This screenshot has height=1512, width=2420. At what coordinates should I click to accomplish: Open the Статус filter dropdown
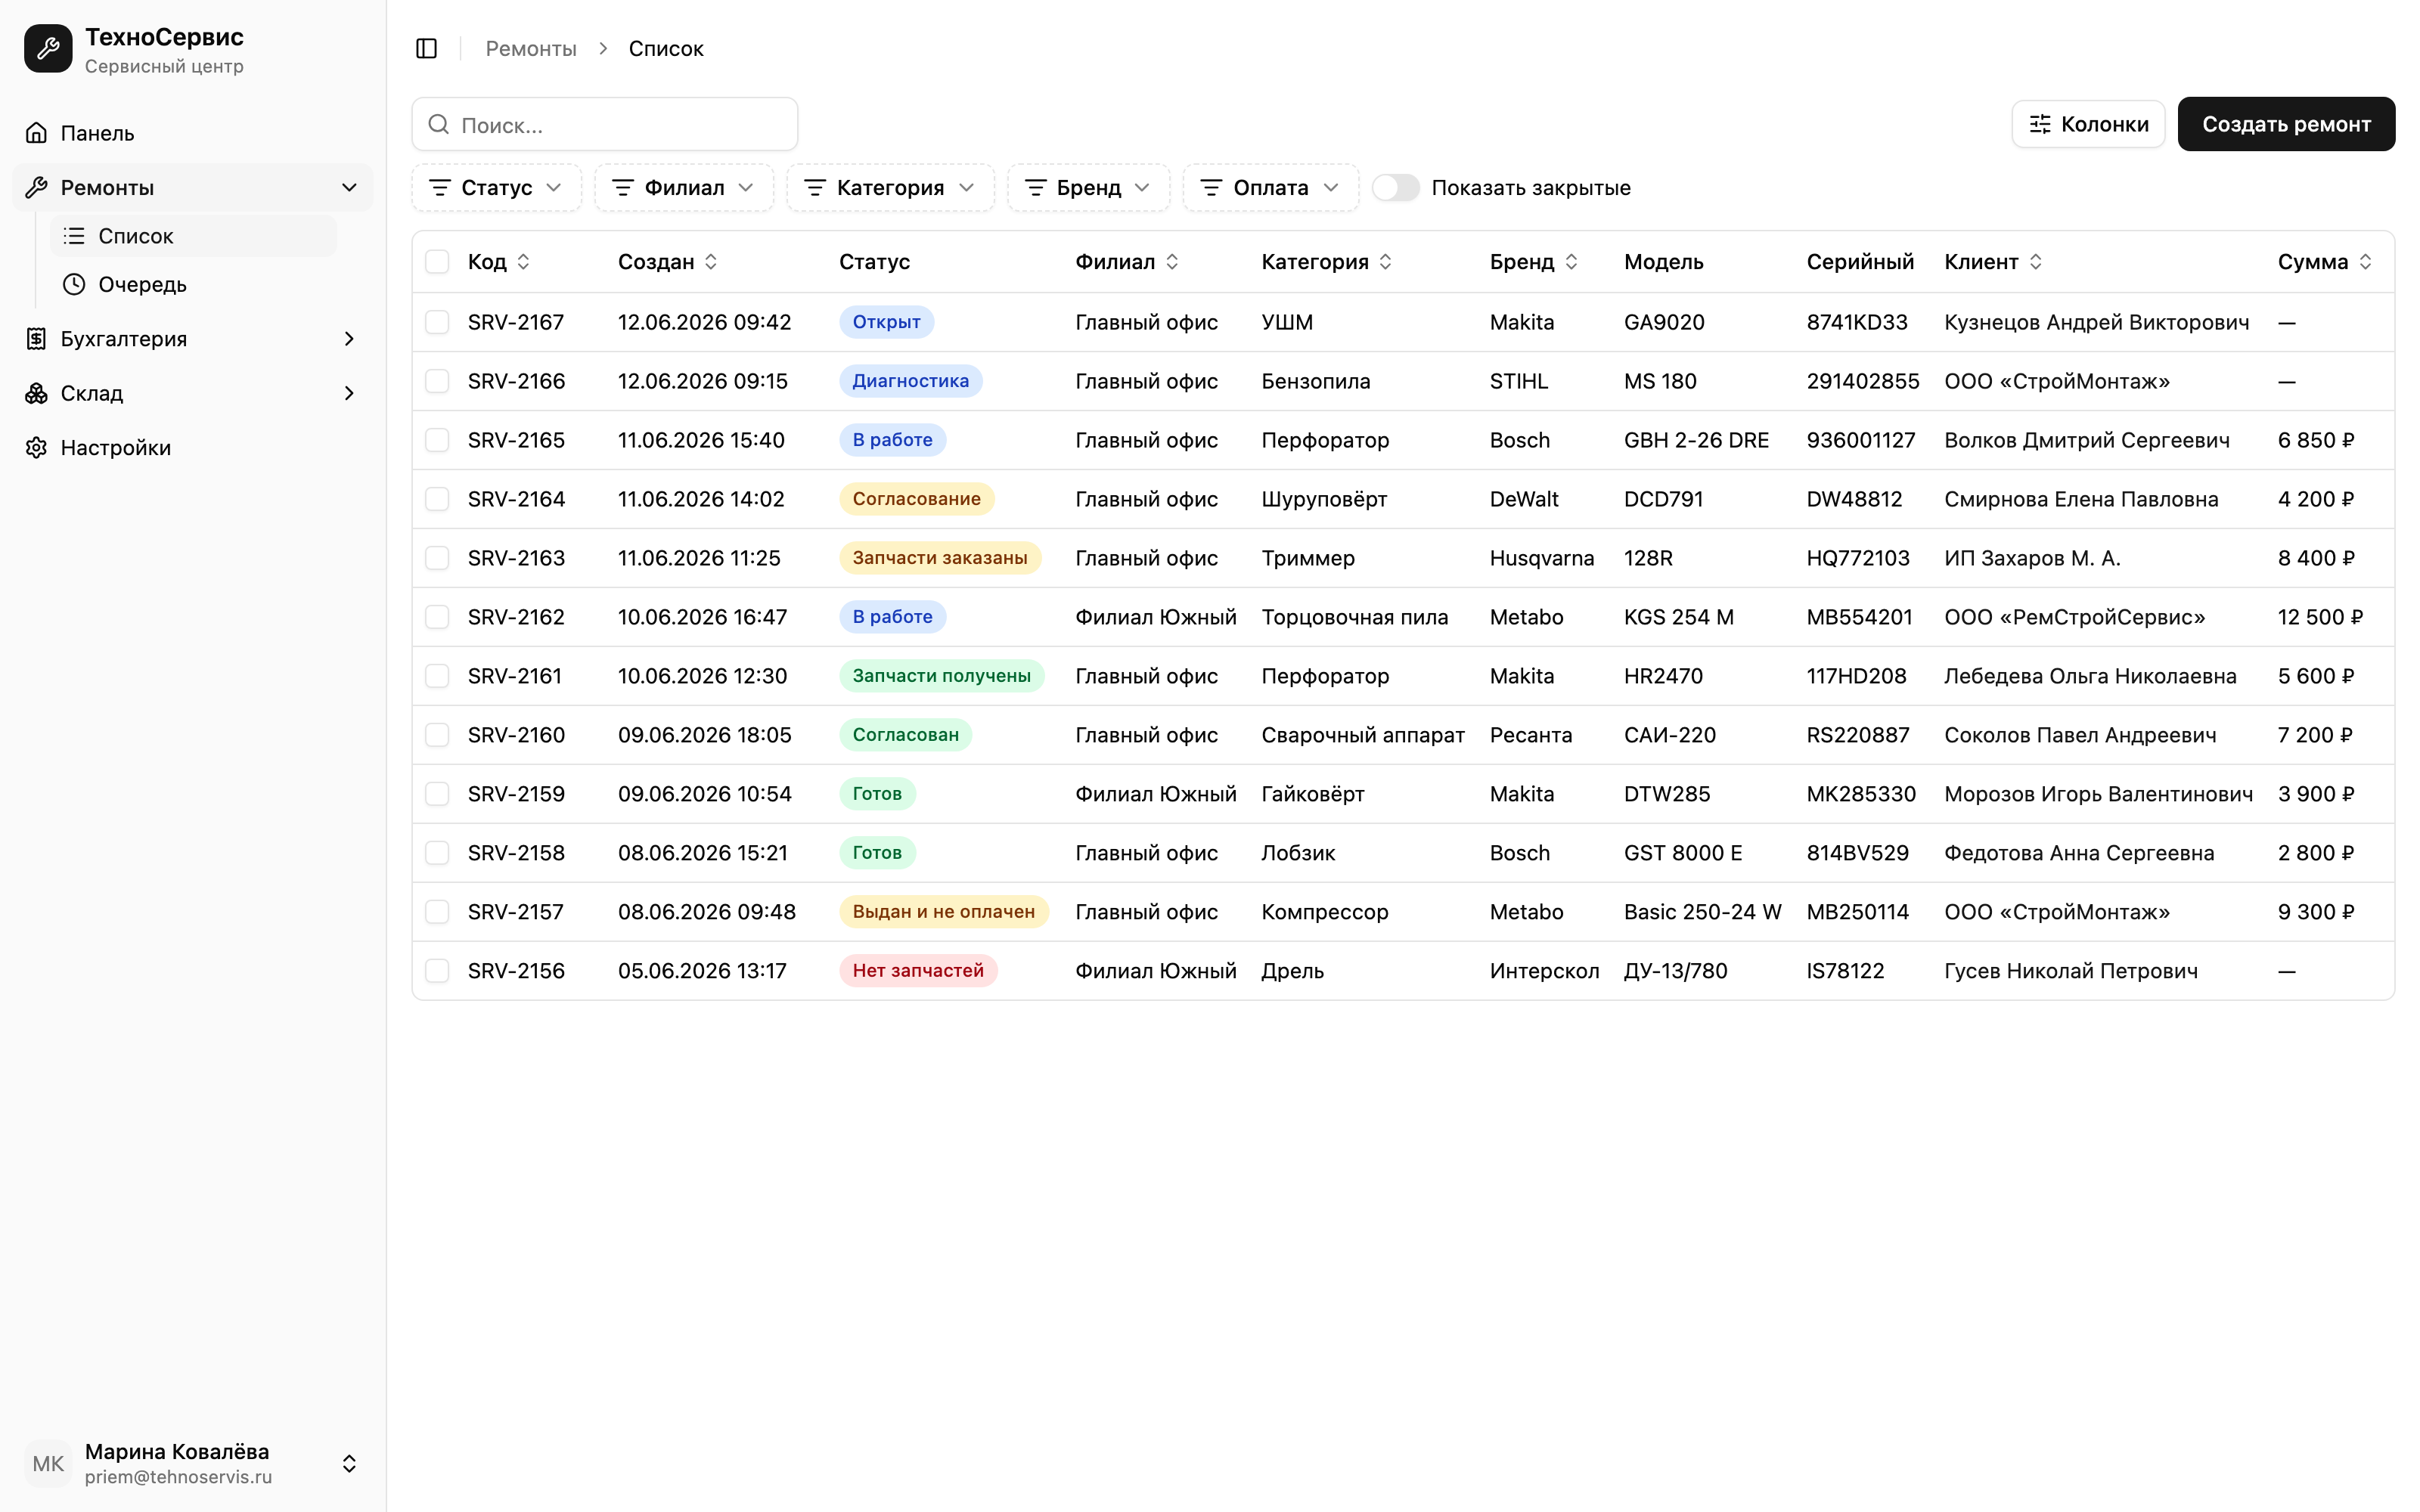(496, 187)
